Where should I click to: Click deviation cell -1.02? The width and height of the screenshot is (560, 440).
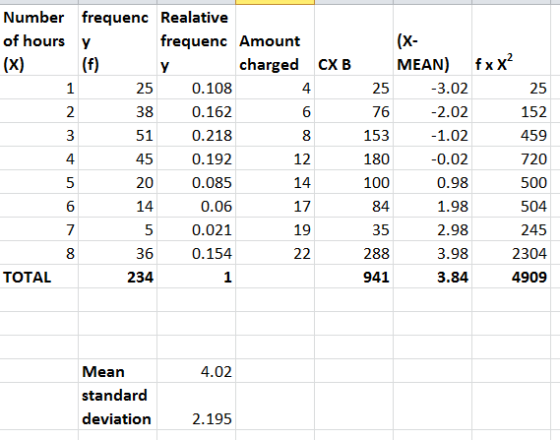(x=432, y=135)
